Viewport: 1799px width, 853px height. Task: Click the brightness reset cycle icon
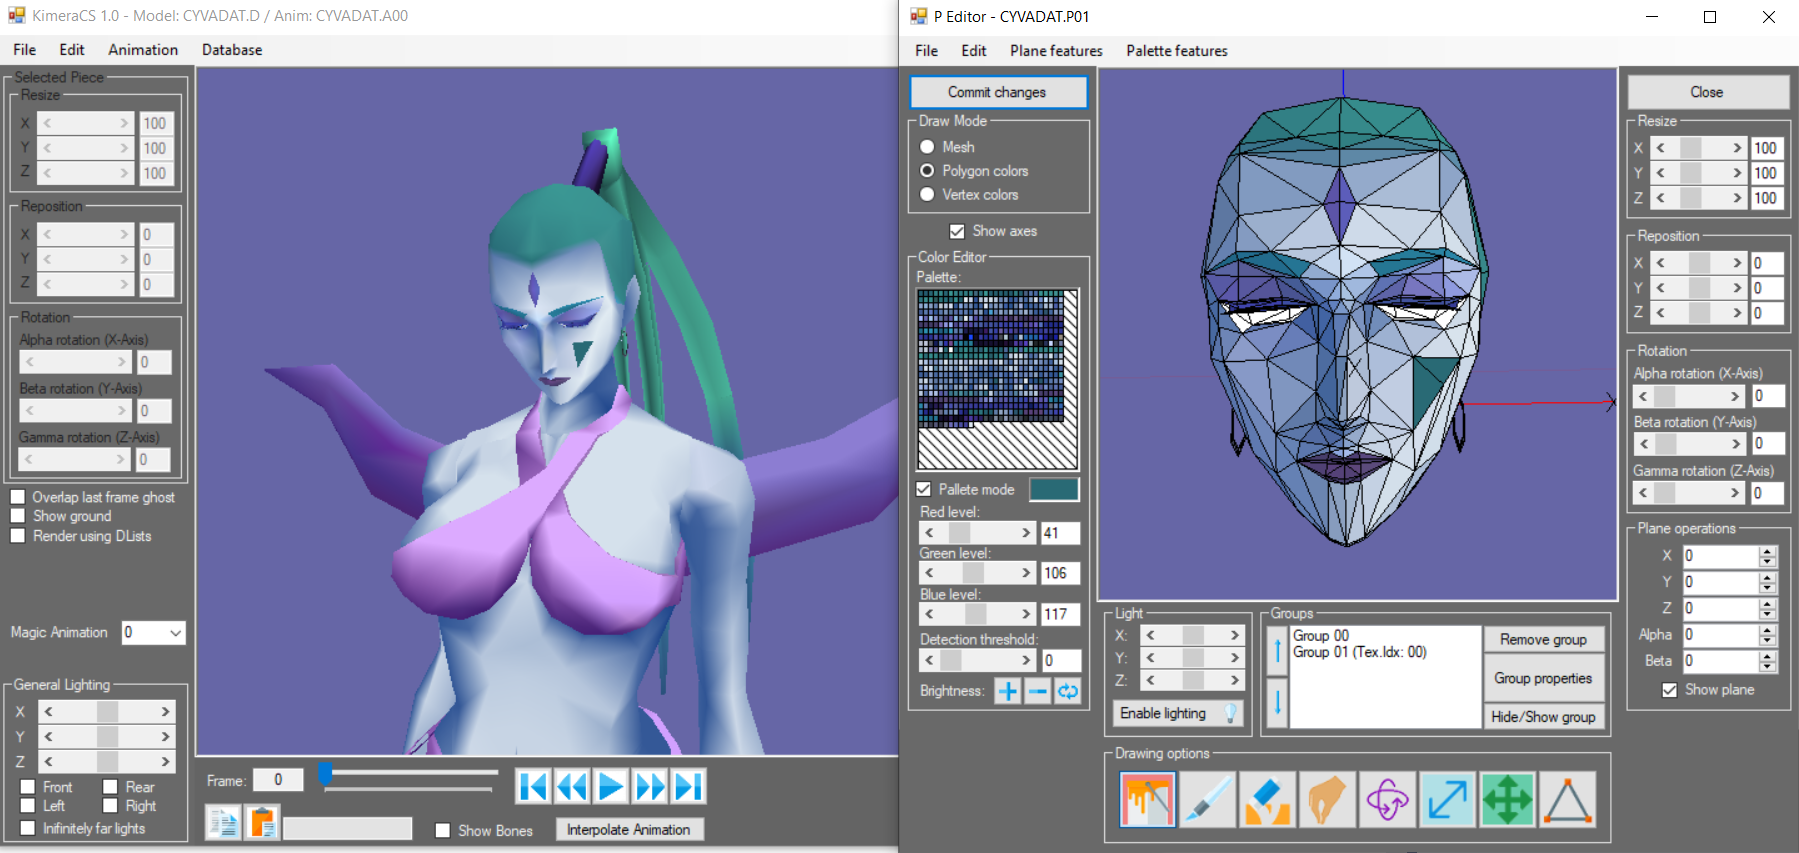tap(1068, 691)
